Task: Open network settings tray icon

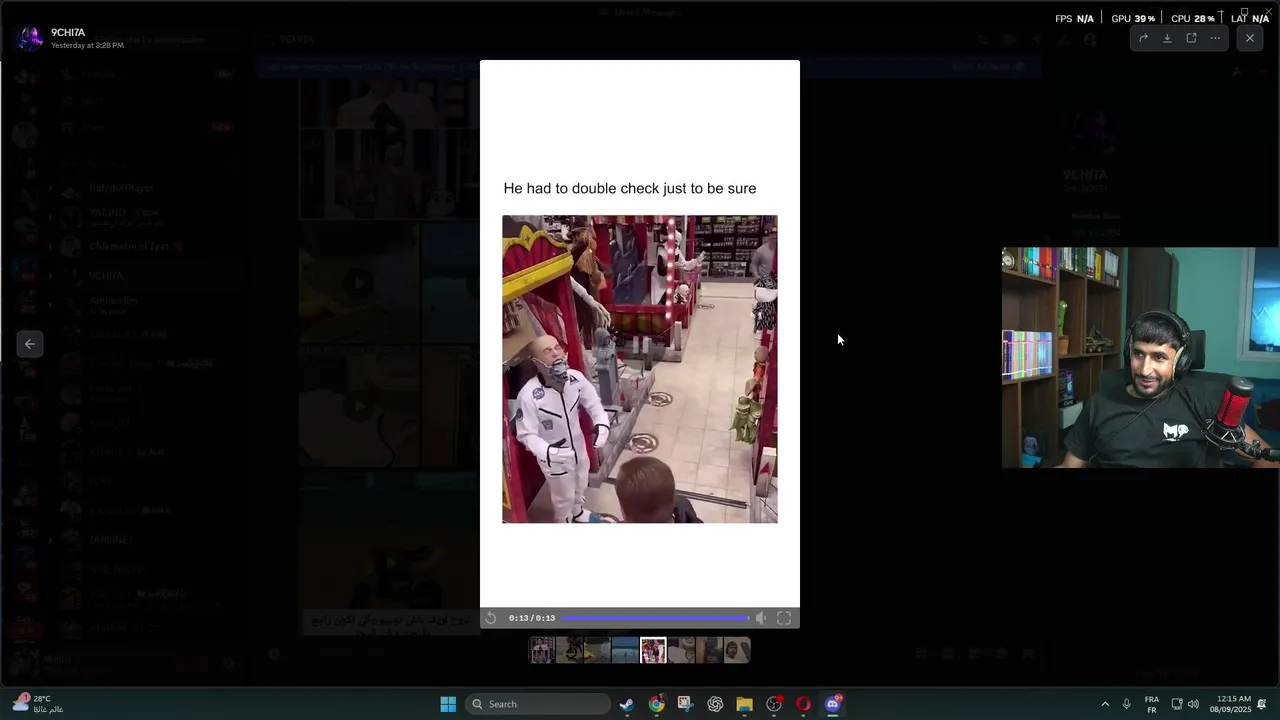Action: tap(1177, 704)
